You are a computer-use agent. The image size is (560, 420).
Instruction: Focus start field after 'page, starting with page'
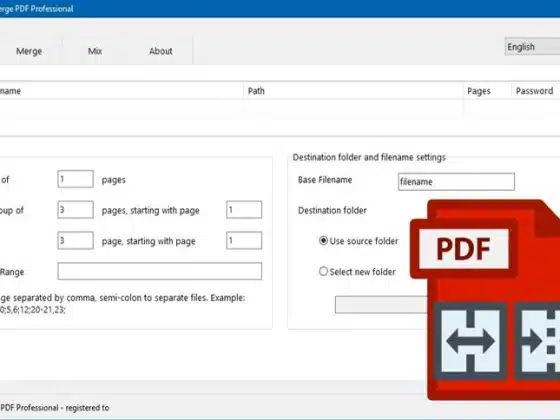(244, 240)
